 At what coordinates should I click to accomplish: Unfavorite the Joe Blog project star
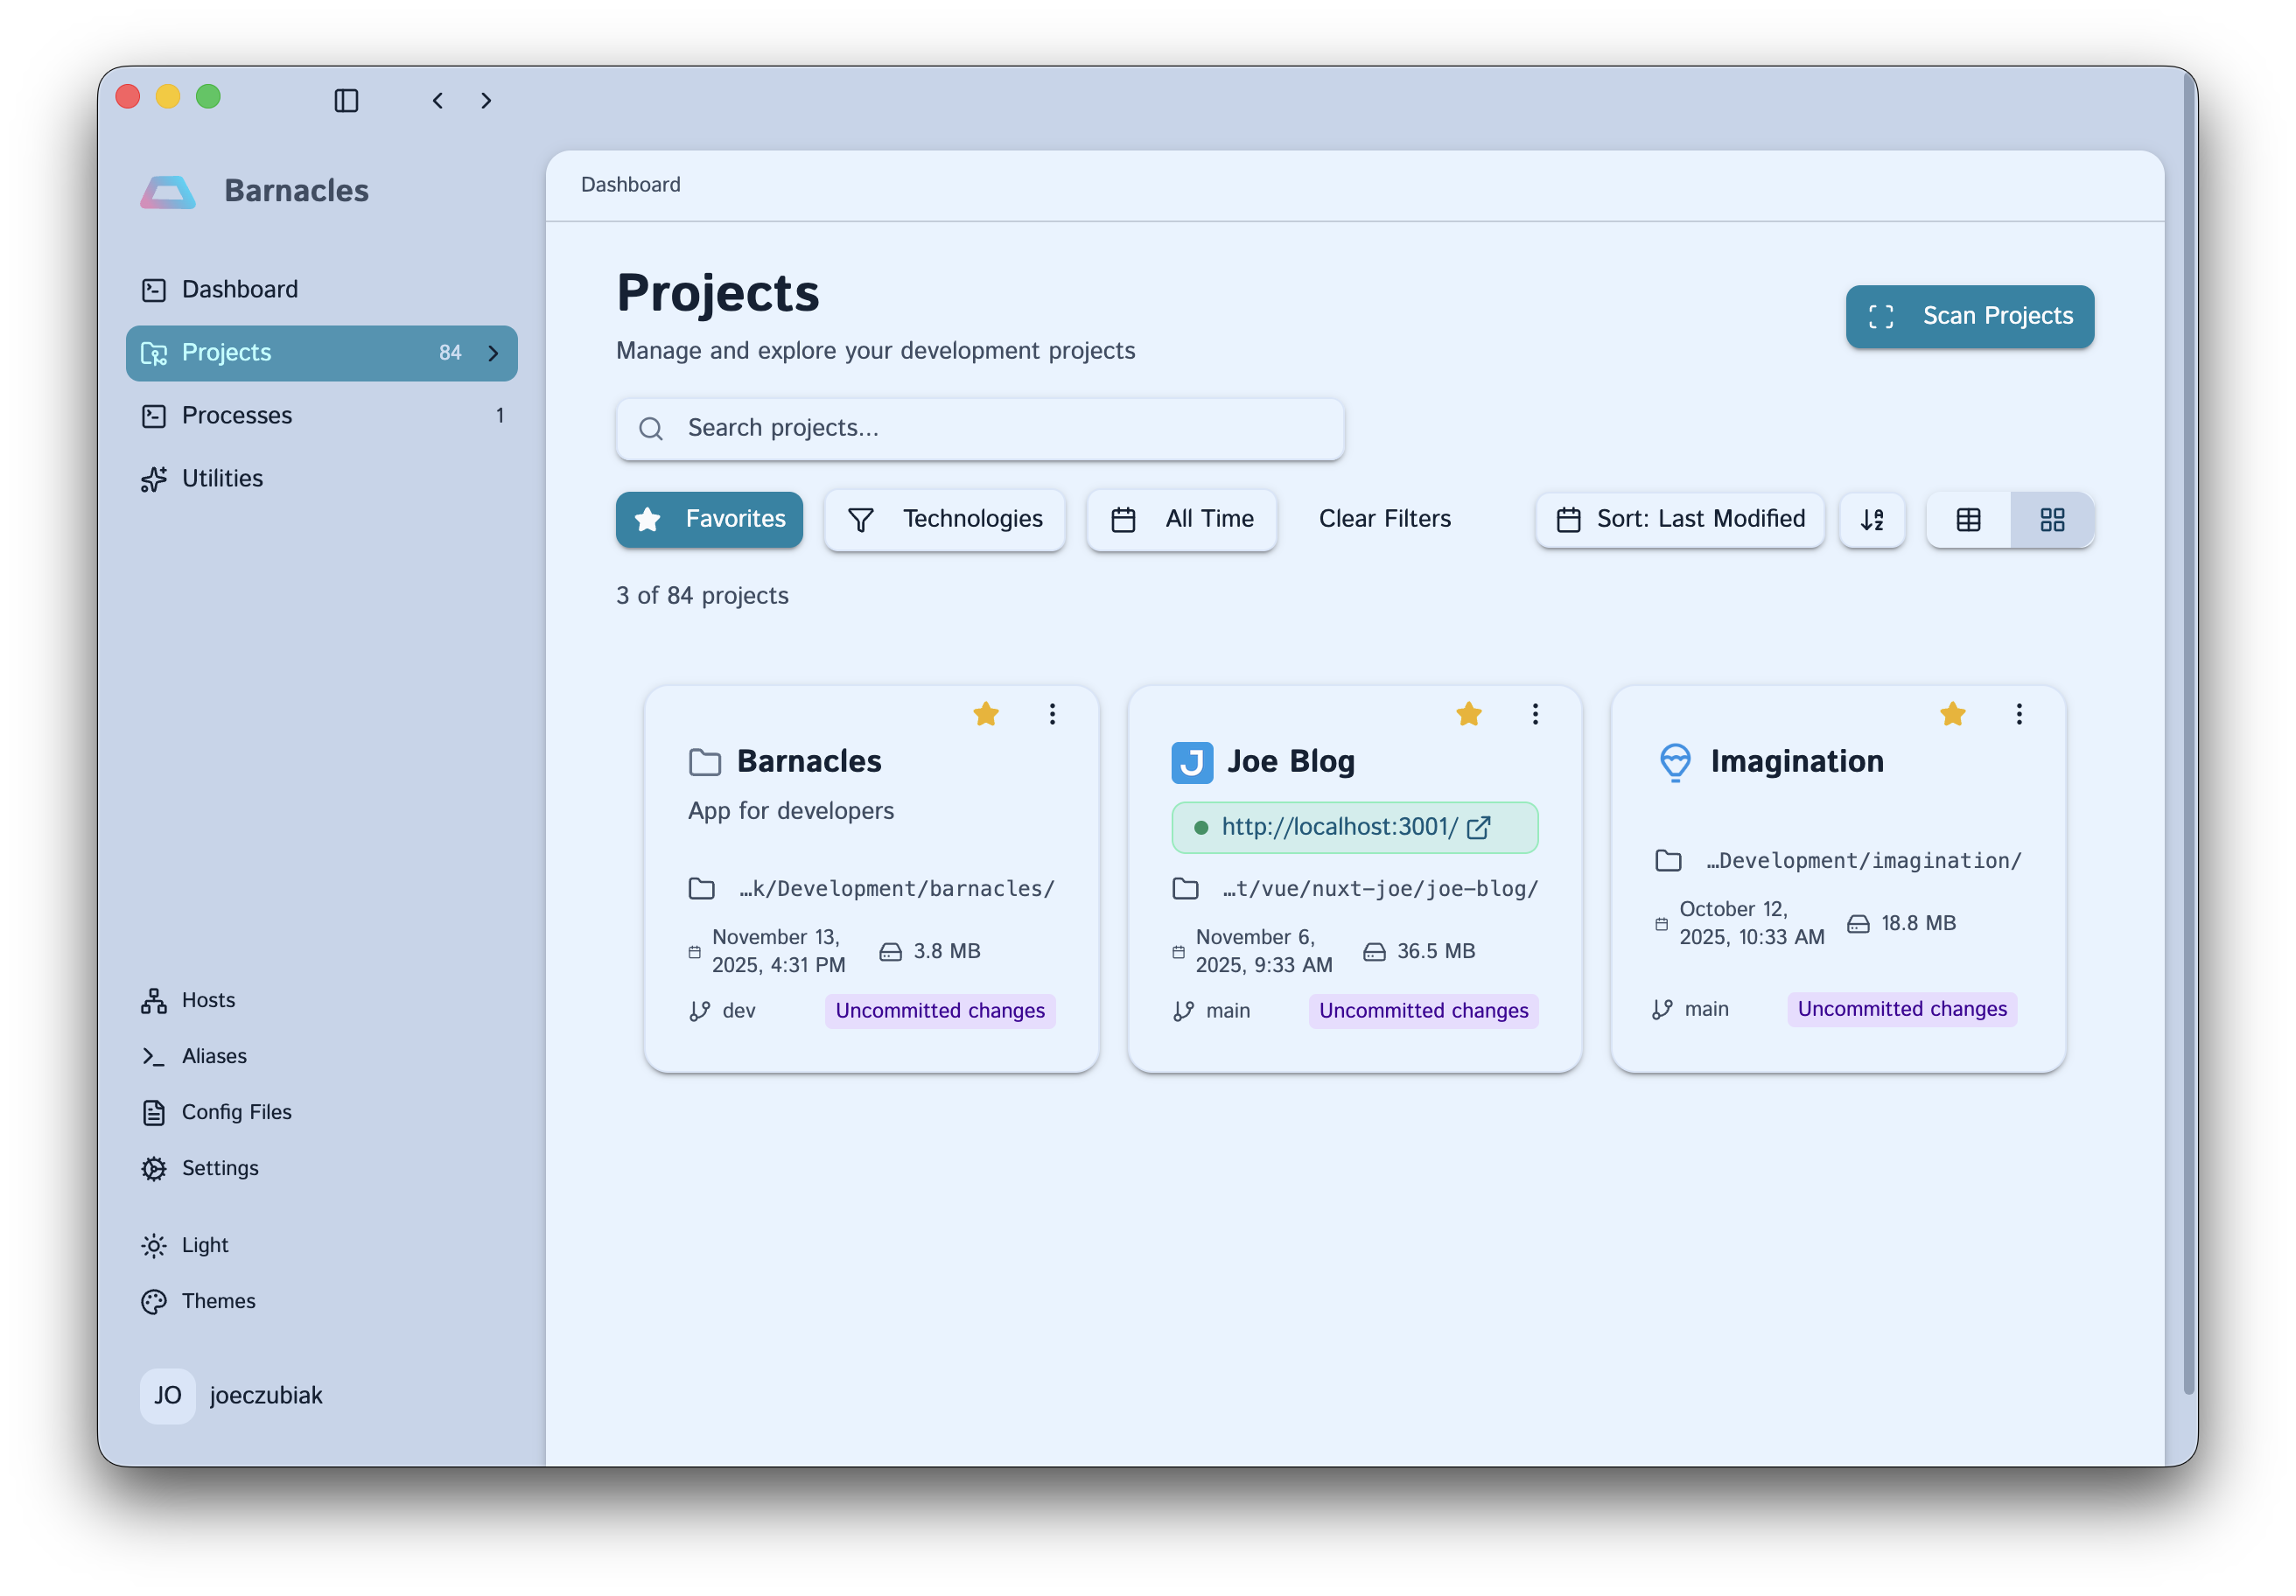coord(1469,713)
